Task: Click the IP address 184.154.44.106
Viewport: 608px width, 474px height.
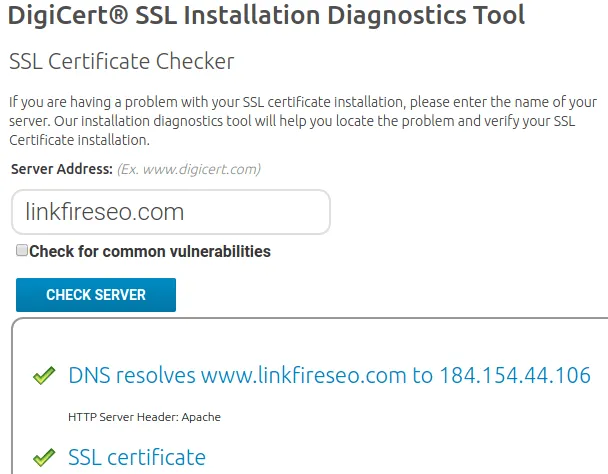Action: click(515, 376)
